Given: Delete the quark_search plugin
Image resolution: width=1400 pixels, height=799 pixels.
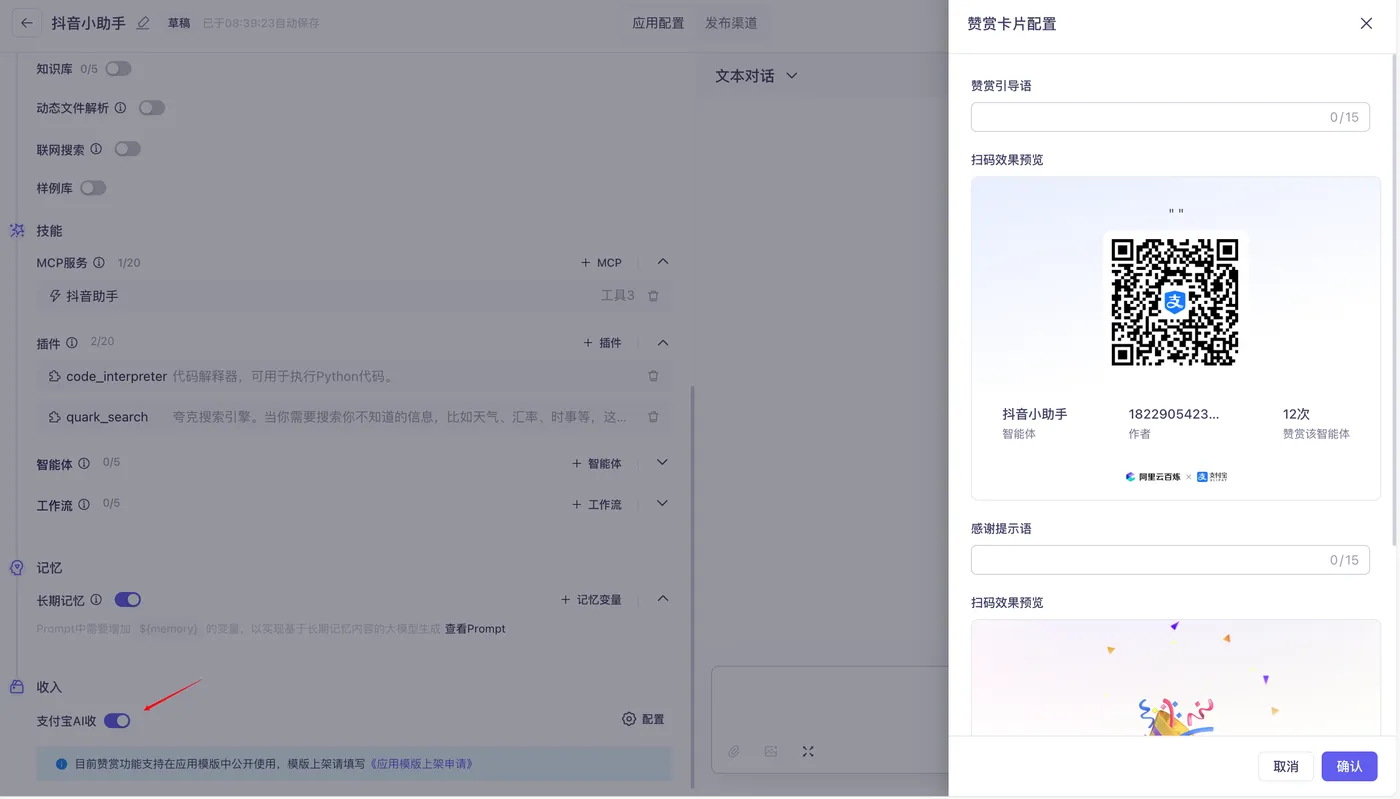Looking at the screenshot, I should (x=653, y=417).
